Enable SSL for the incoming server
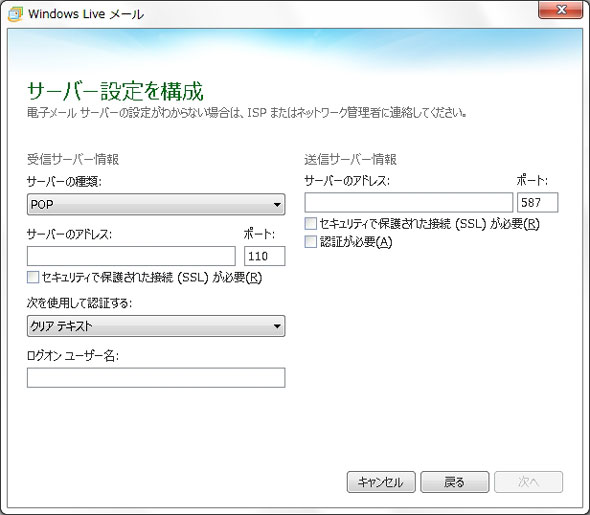 [33, 277]
